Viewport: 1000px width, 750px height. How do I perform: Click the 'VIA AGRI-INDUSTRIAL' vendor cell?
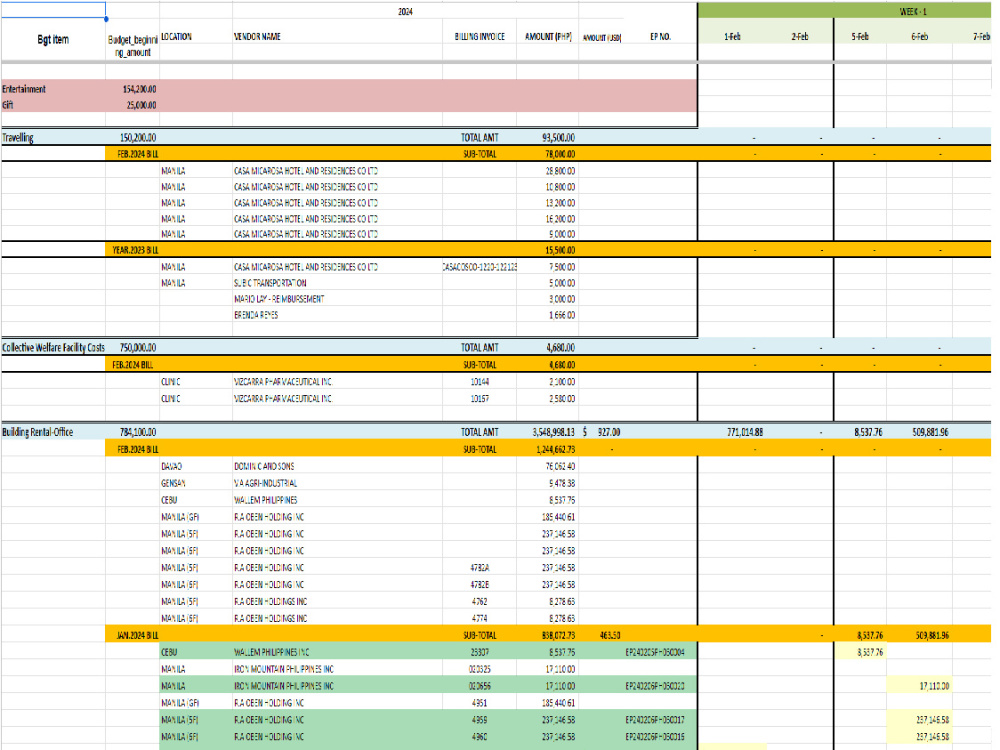coord(265,483)
